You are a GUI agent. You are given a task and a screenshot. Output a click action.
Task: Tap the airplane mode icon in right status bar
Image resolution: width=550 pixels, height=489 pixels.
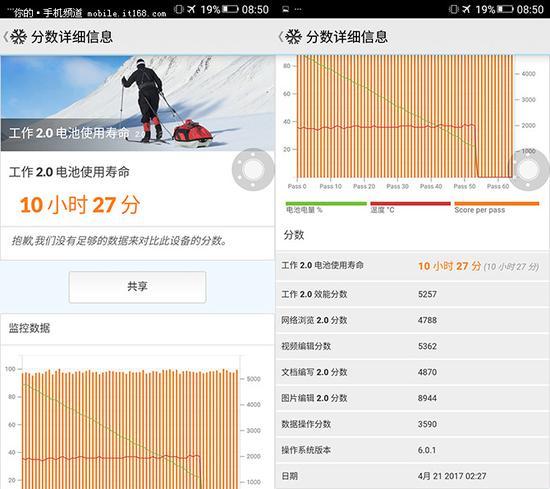tap(466, 9)
